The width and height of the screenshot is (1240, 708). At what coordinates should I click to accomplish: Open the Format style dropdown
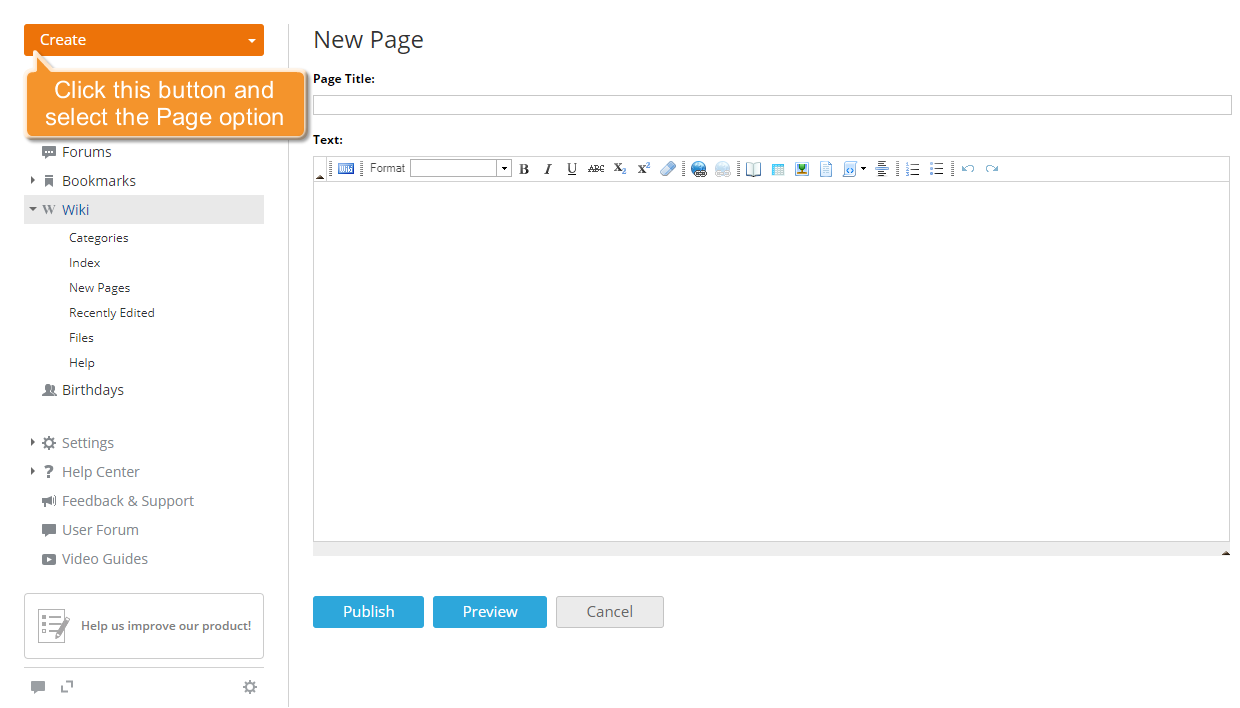point(504,169)
